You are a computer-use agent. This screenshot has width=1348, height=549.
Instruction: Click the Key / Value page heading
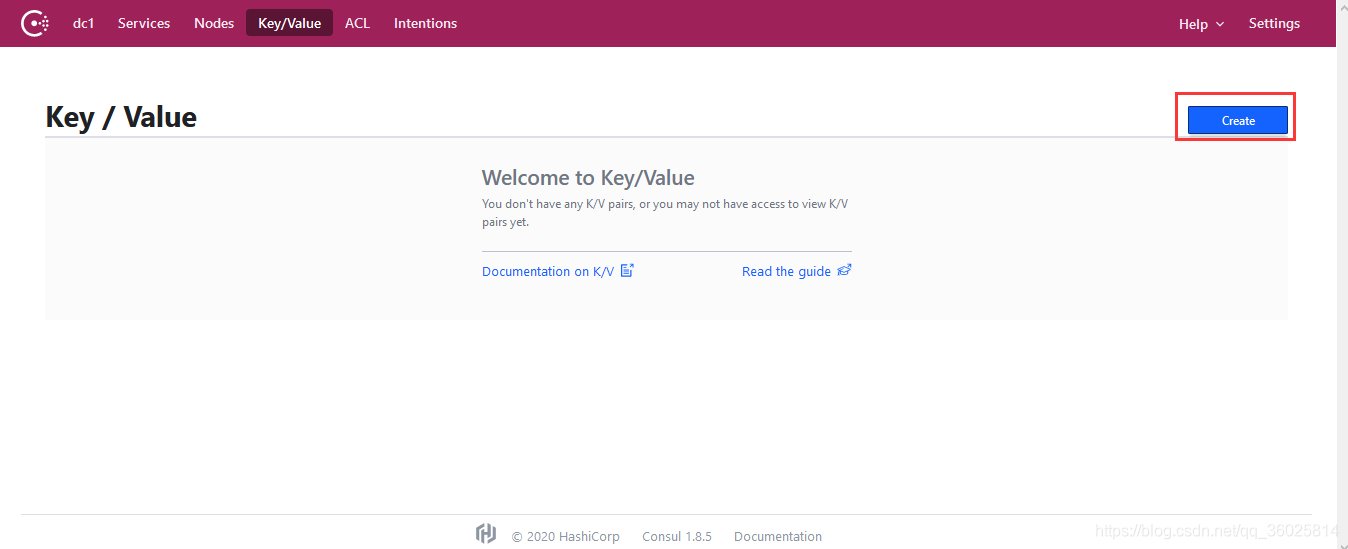pos(121,117)
